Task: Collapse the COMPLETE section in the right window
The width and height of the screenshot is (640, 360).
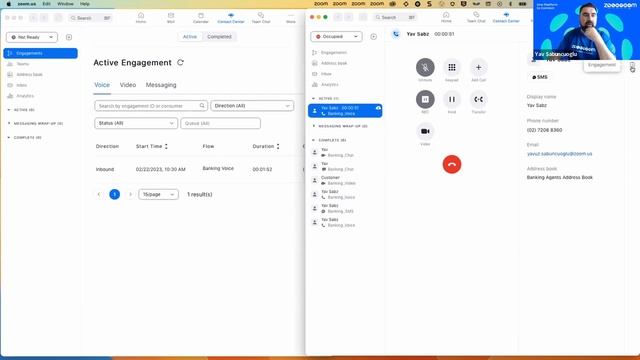Action: [x=313, y=140]
